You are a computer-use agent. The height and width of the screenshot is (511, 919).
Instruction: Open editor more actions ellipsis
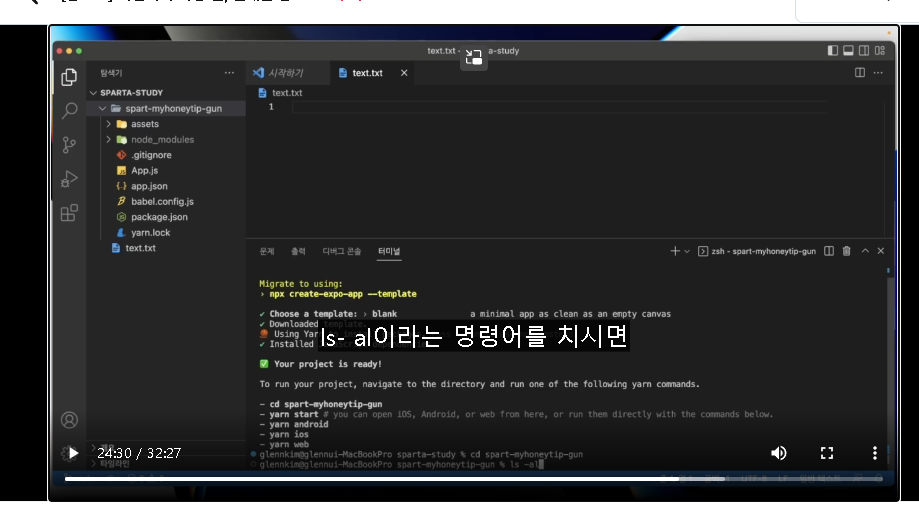(878, 73)
